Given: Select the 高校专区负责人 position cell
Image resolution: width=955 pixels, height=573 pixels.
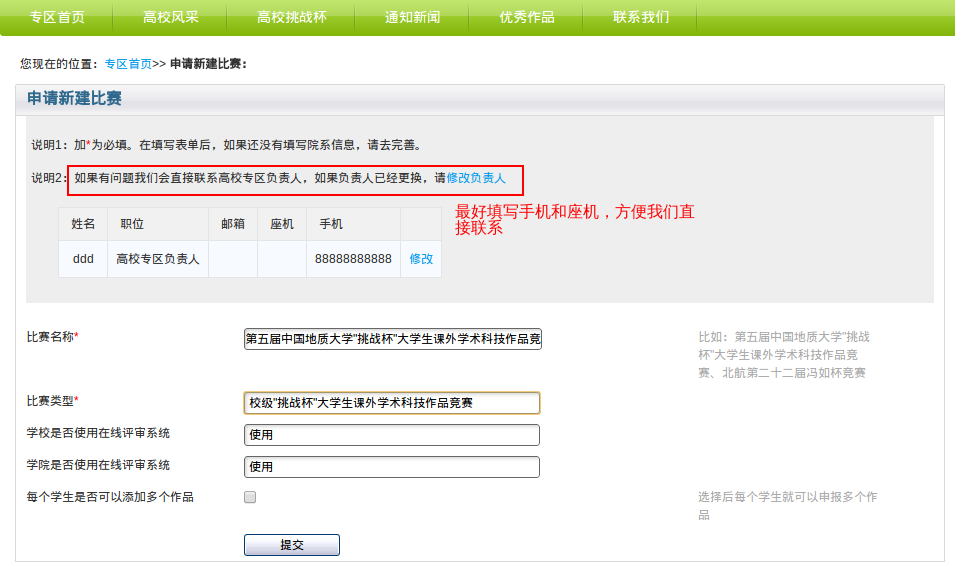Looking at the screenshot, I should pos(158,259).
